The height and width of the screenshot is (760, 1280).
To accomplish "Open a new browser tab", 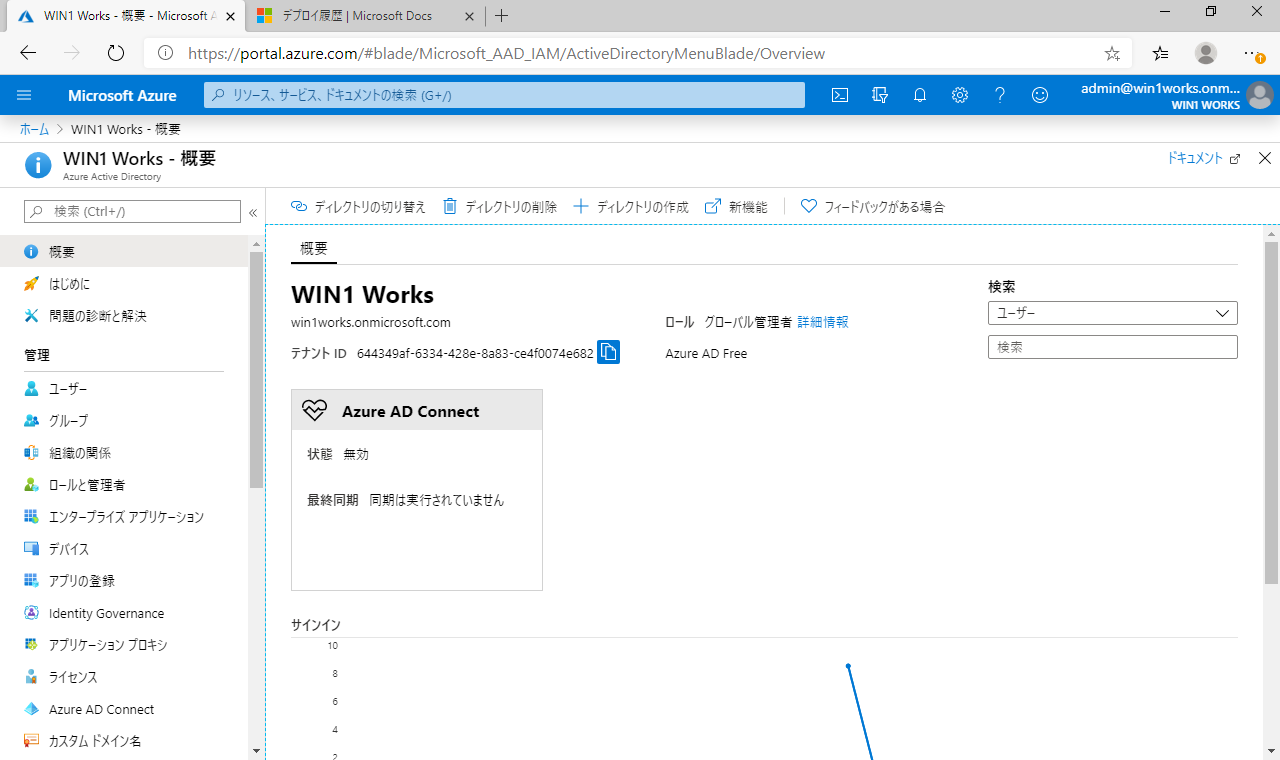I will pyautogui.click(x=502, y=16).
